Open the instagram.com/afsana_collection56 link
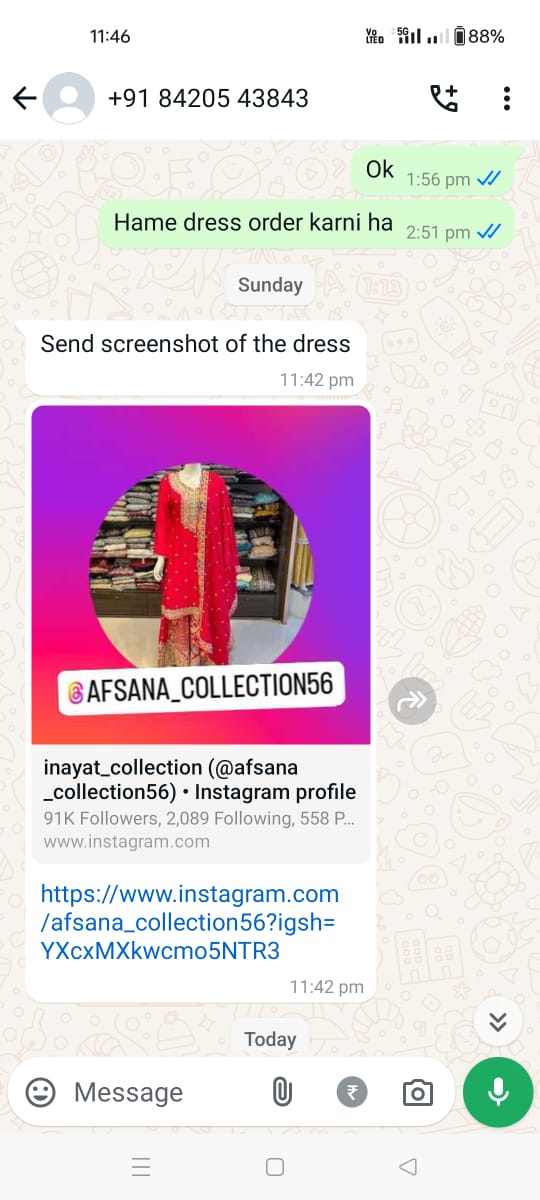The image size is (540, 1200). coord(190,922)
